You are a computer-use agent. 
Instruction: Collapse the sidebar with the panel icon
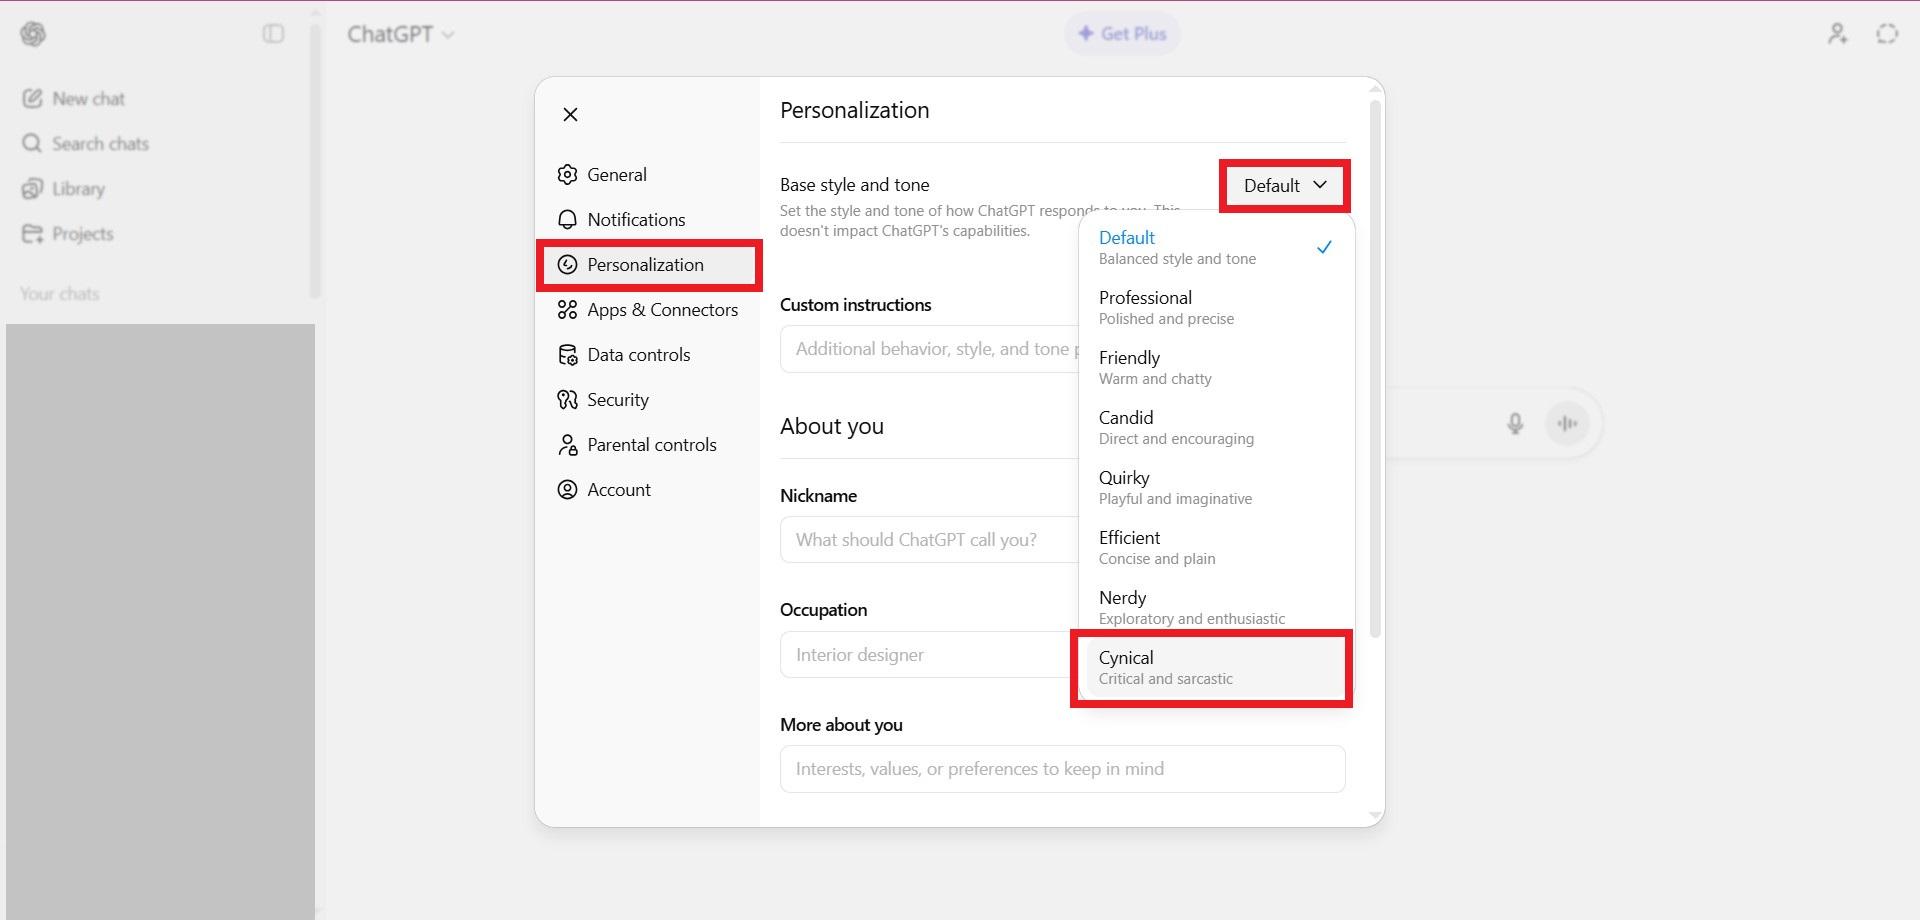(273, 34)
